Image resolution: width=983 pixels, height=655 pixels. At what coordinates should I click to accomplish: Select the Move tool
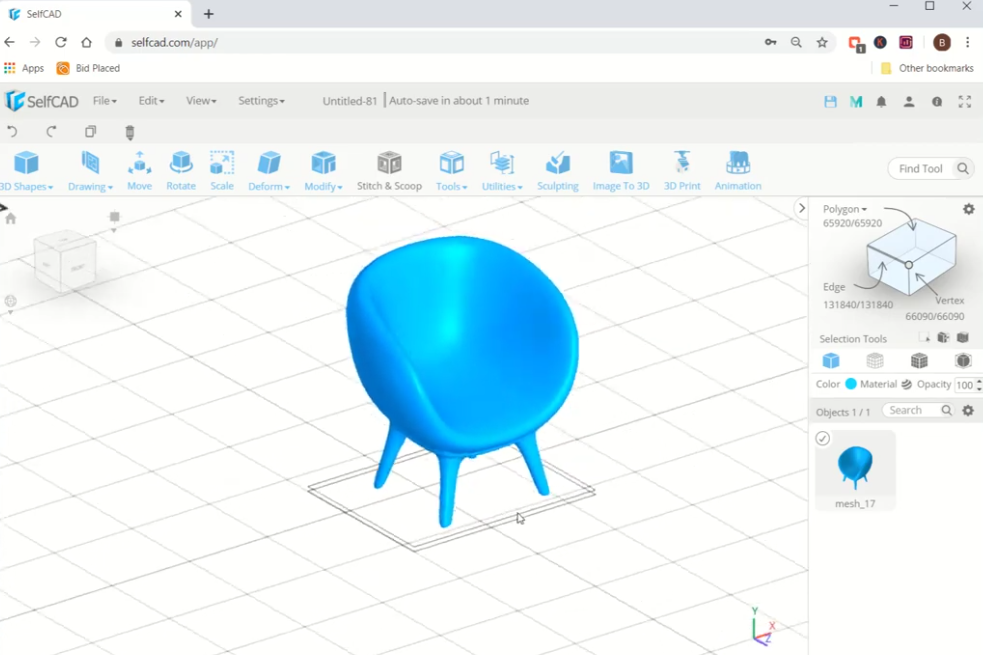pyautogui.click(x=139, y=170)
